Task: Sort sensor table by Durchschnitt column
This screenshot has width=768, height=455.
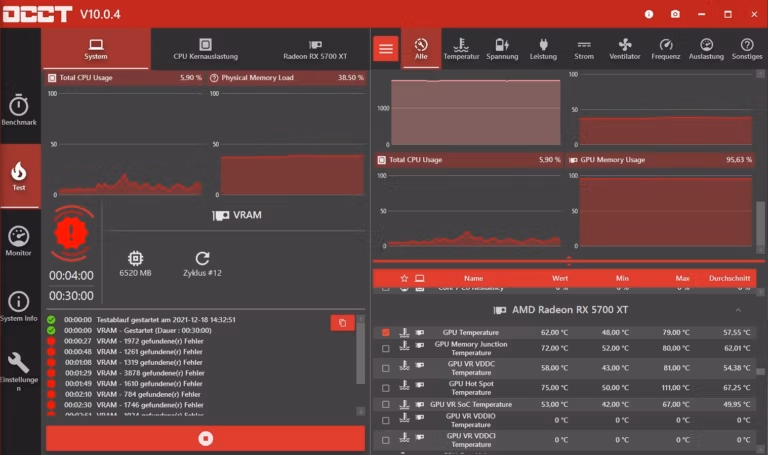Action: pyautogui.click(x=729, y=278)
